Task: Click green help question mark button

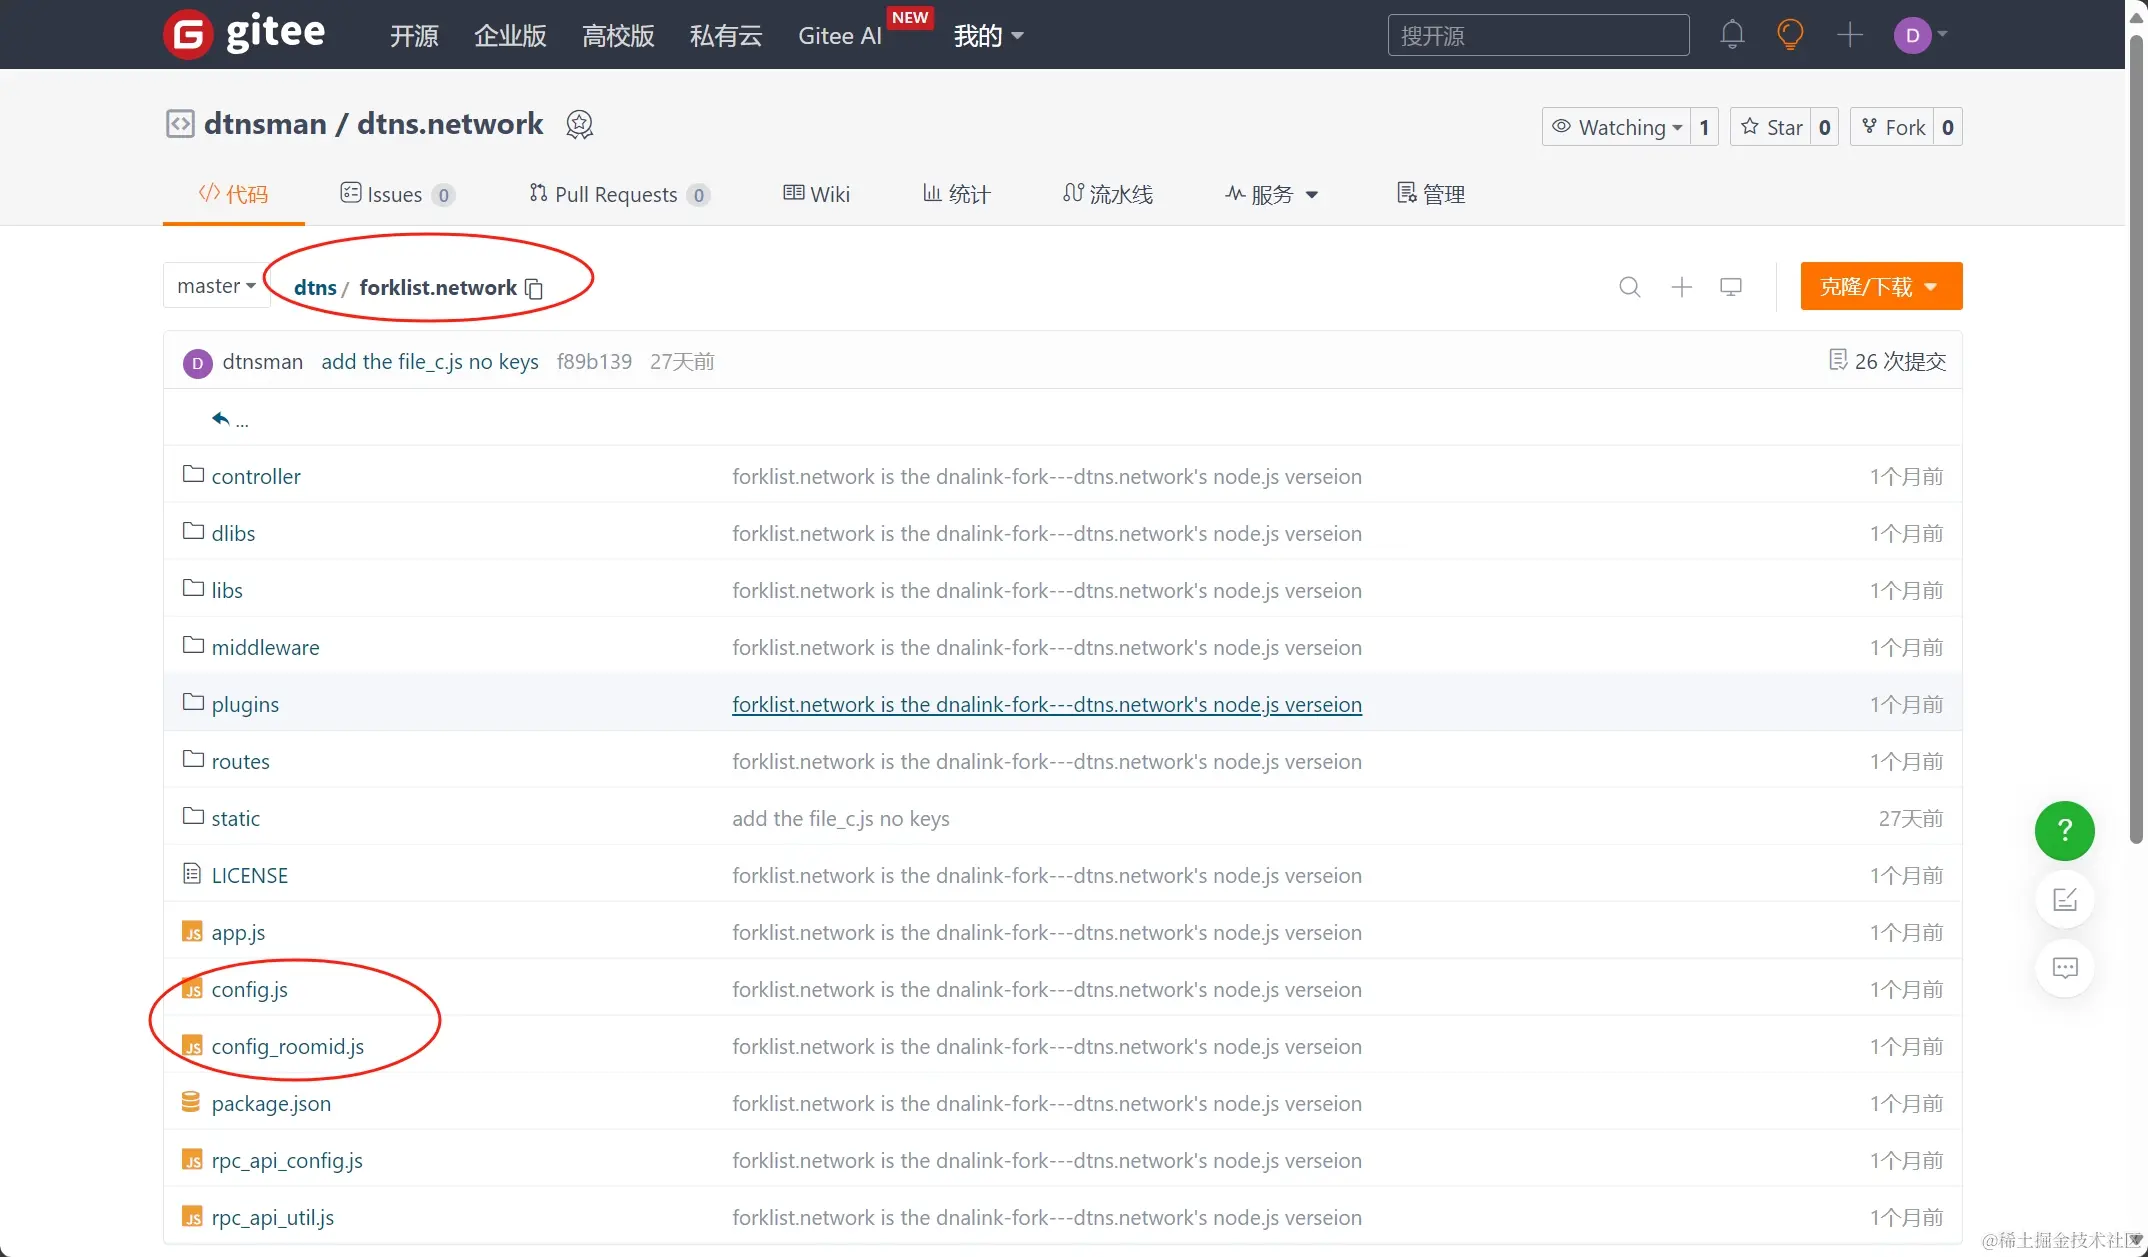Action: [x=2064, y=830]
